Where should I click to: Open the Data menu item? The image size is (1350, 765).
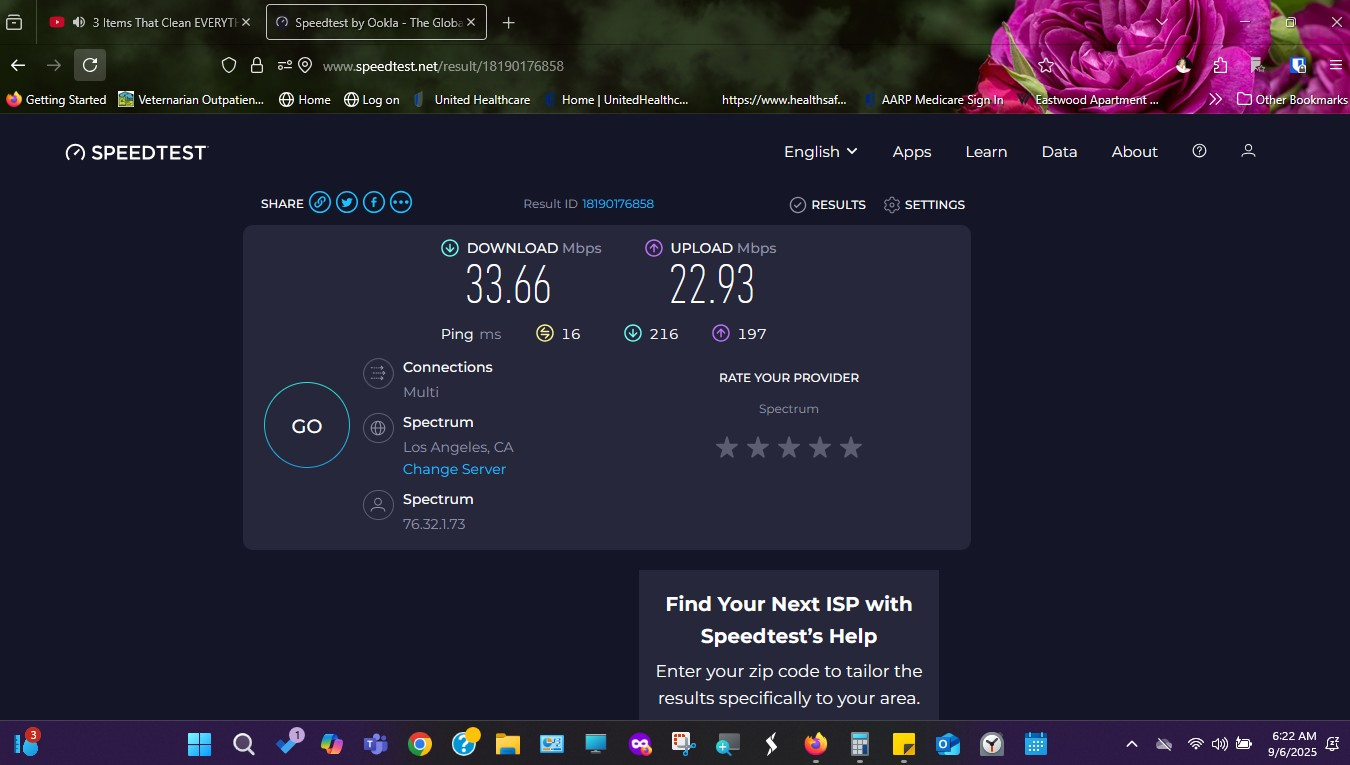click(x=1059, y=152)
